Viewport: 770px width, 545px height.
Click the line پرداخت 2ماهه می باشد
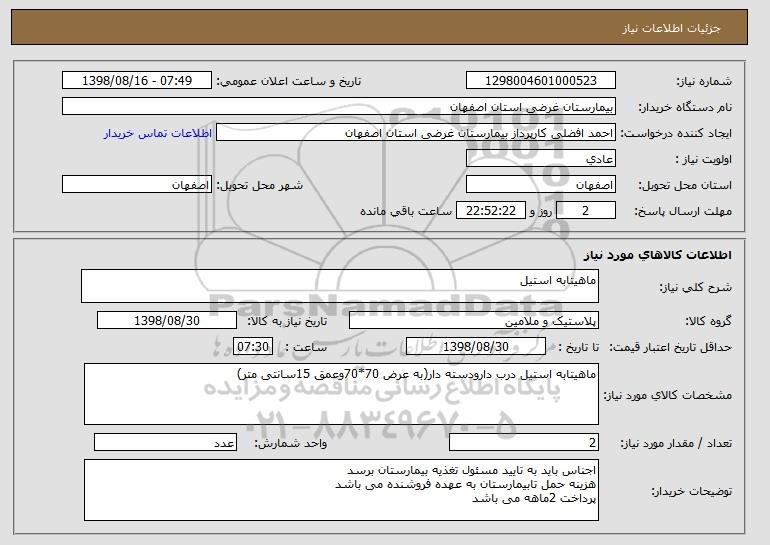pyautogui.click(x=534, y=498)
